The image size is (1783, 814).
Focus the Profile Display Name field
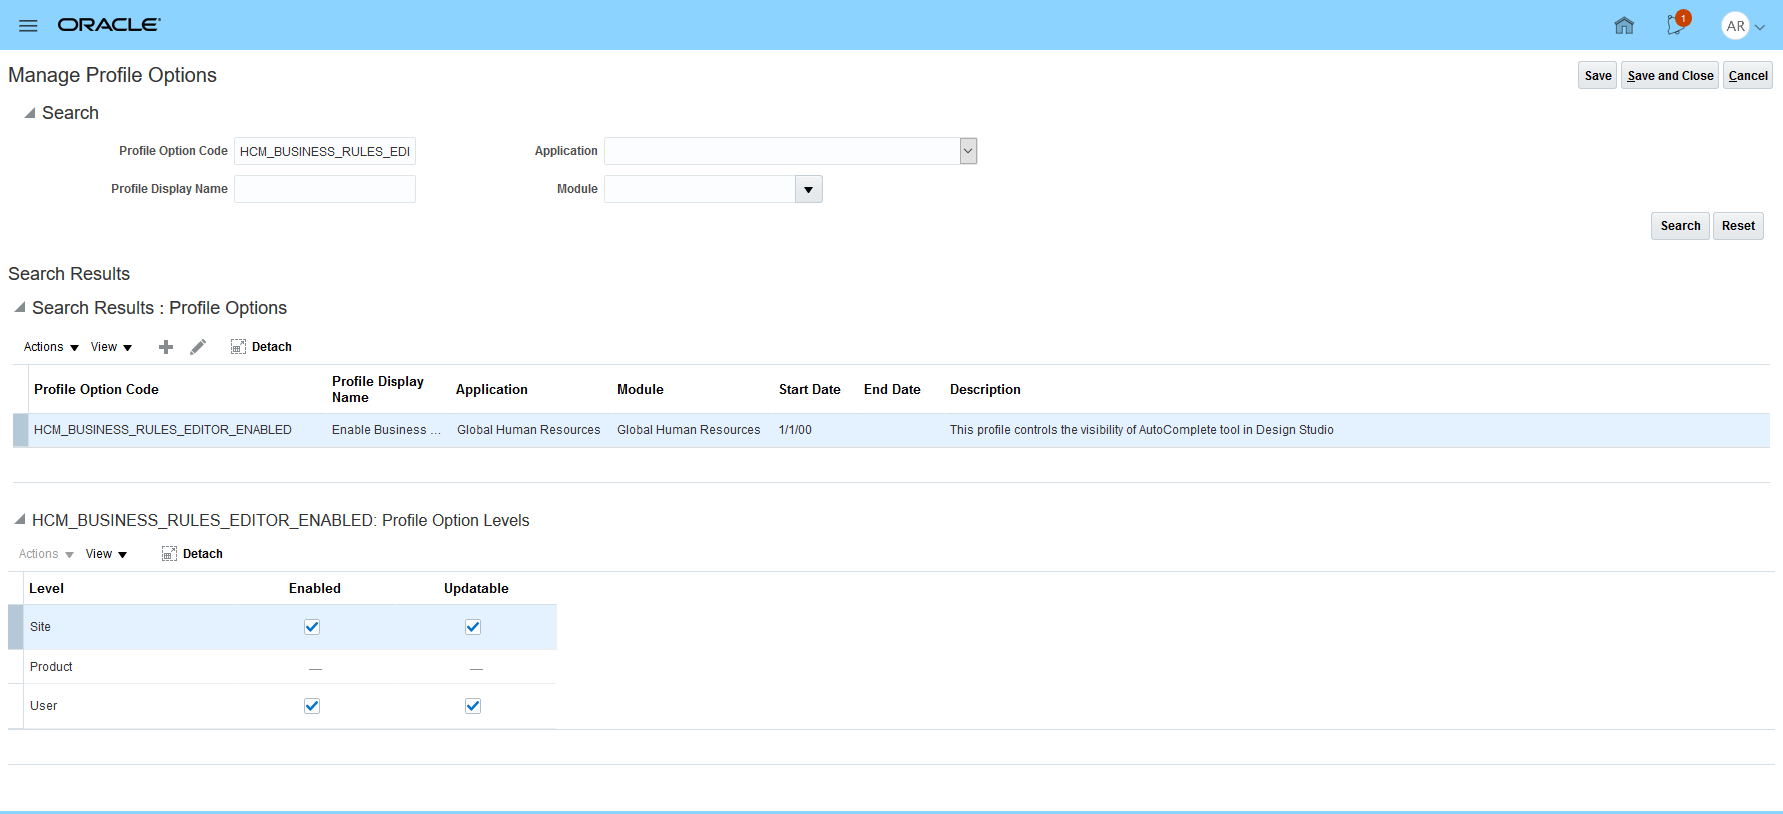(325, 189)
